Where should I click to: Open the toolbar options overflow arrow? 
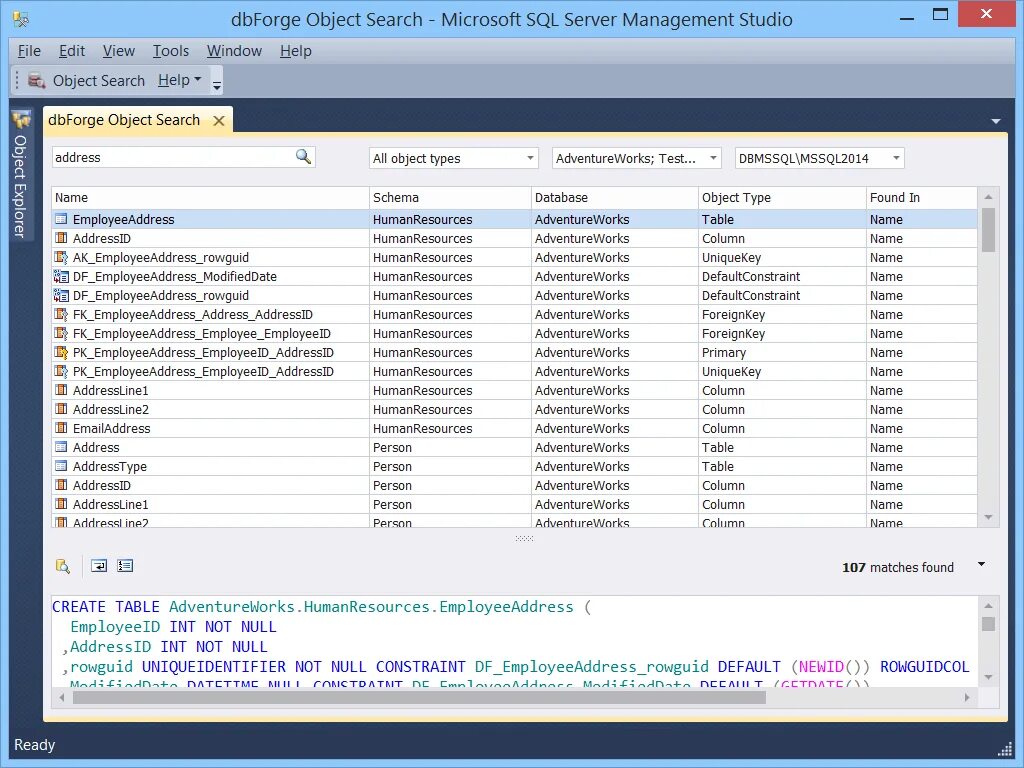pos(217,84)
